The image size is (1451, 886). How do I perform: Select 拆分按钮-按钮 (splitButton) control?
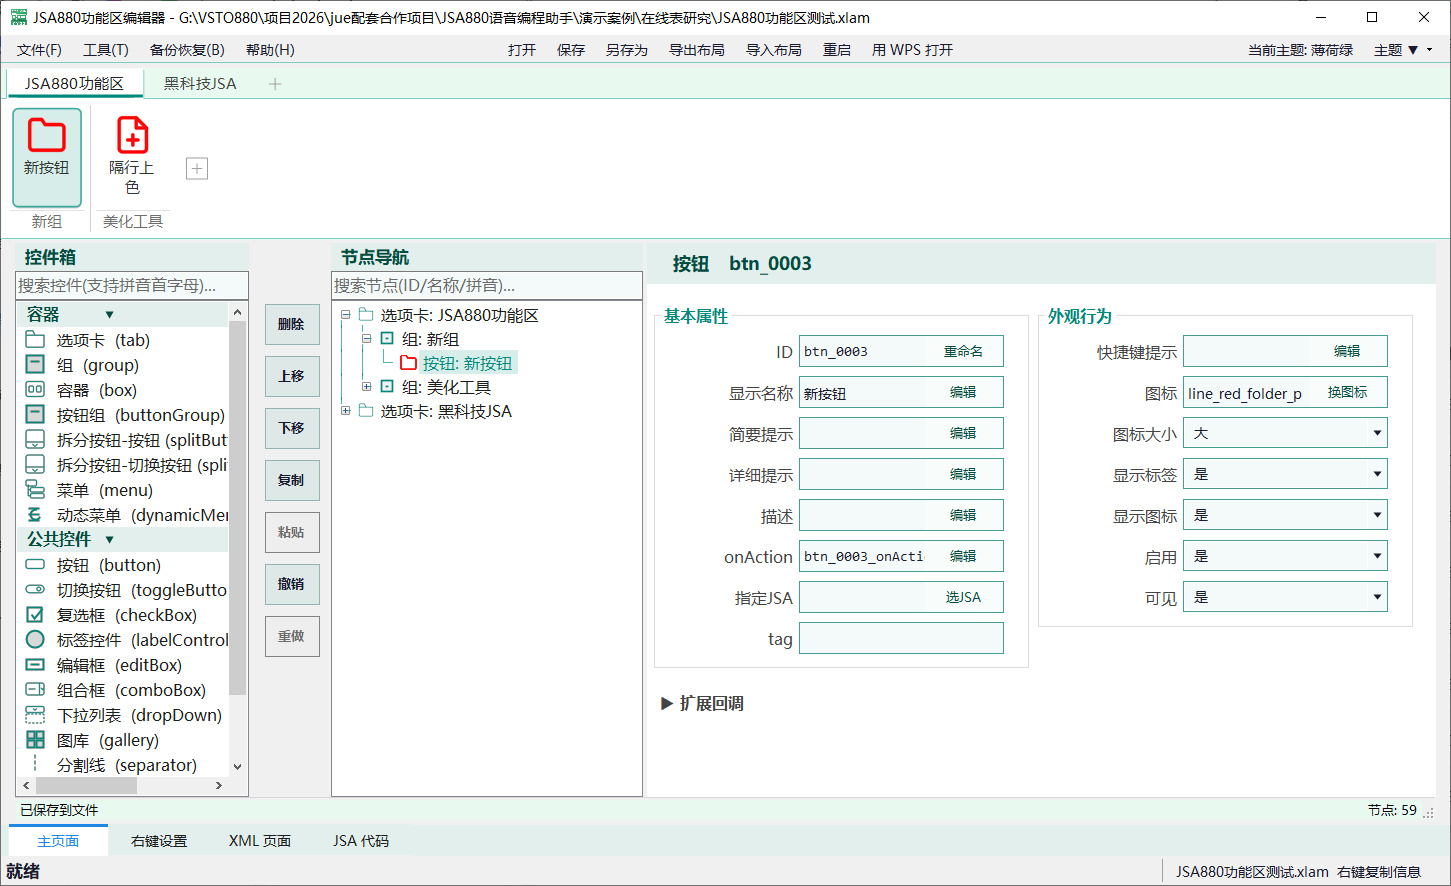pyautogui.click(x=126, y=440)
